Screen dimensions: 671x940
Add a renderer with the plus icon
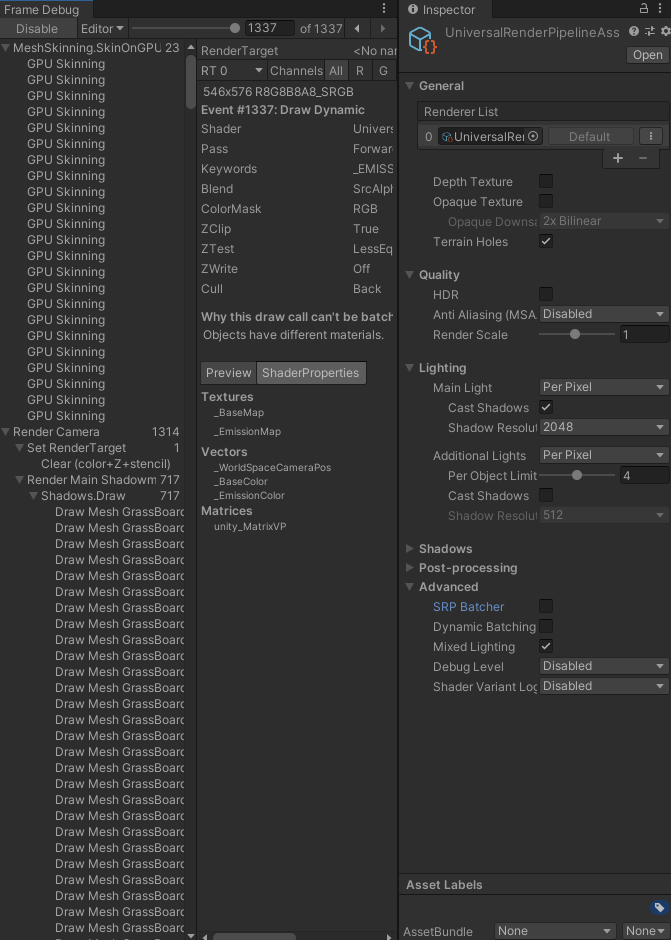(618, 158)
